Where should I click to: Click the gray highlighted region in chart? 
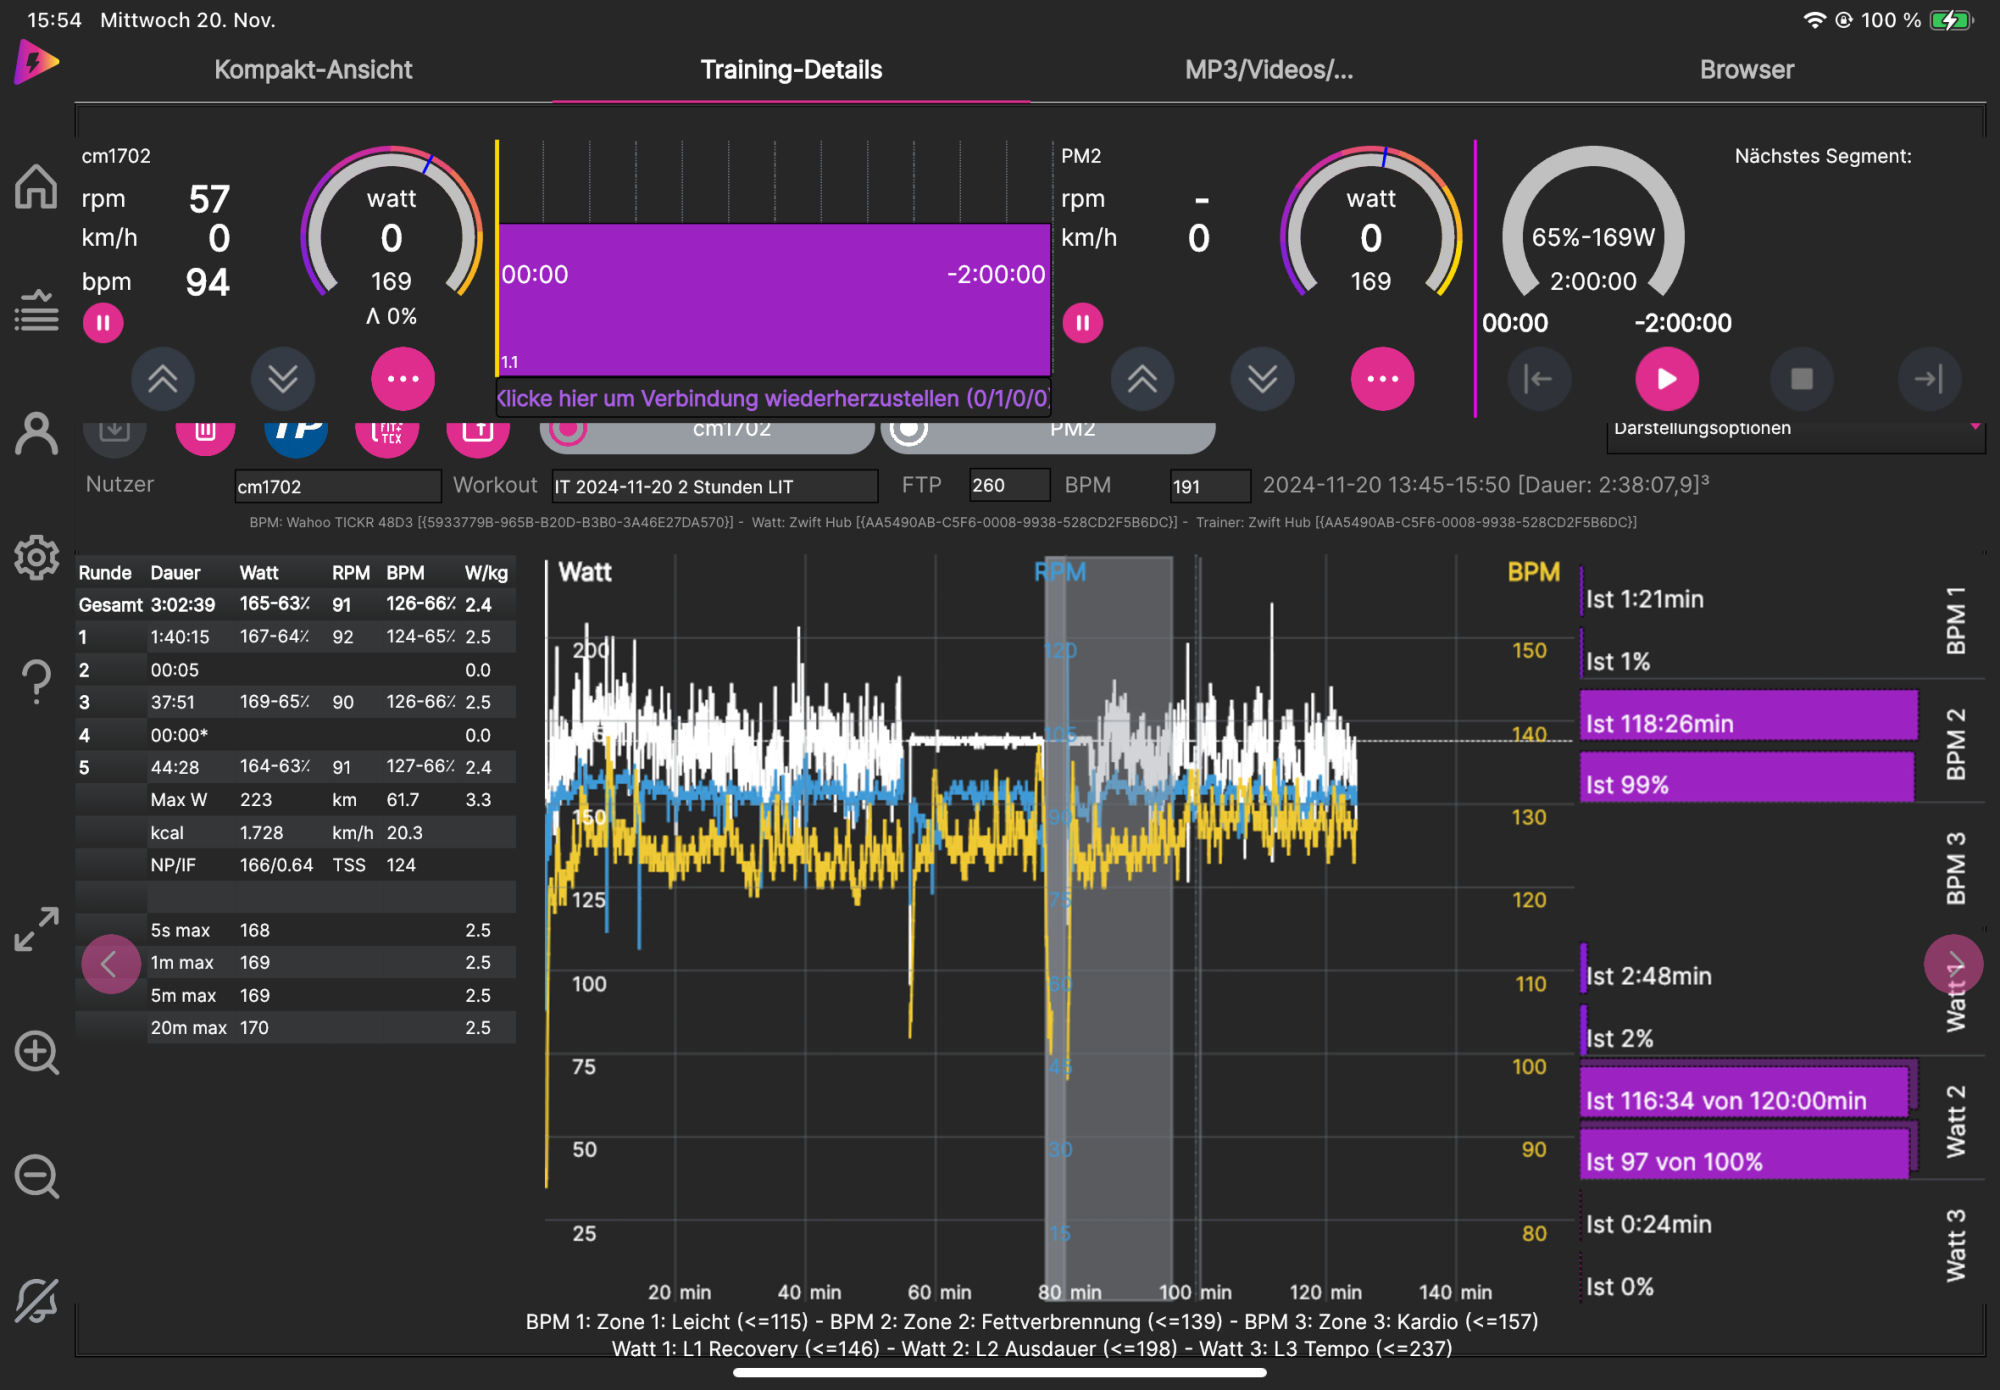pos(1109,928)
